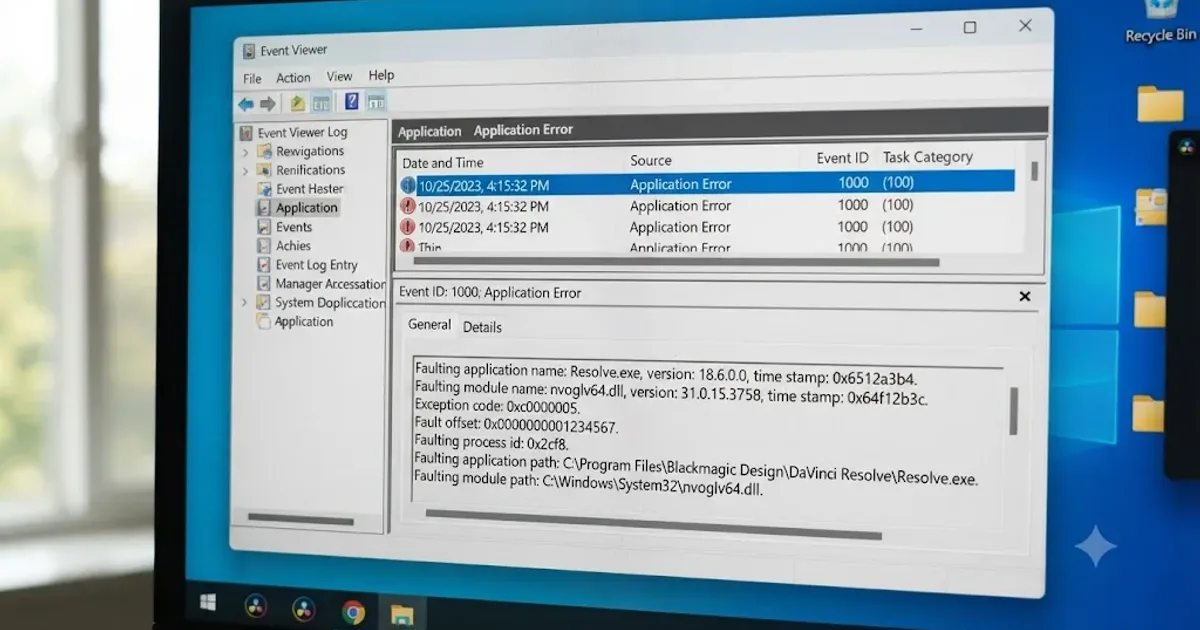This screenshot has width=1200, height=630.
Task: Close the event details pane with X
Action: coord(1024,296)
